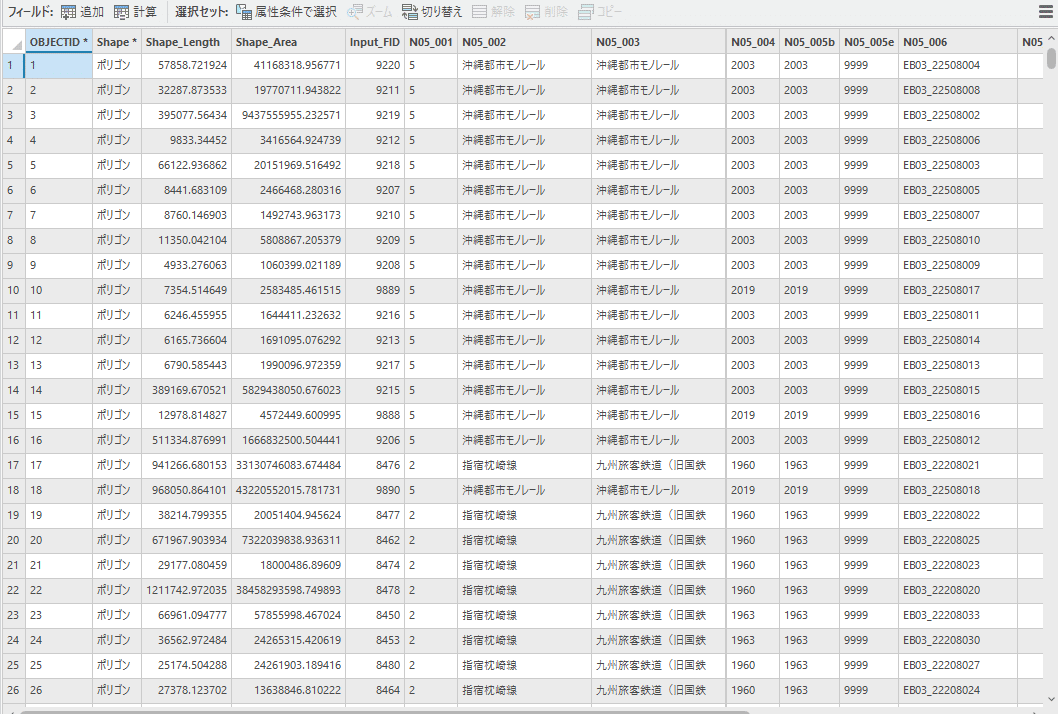
Task: Select the Shape column header
Action: tap(117, 42)
